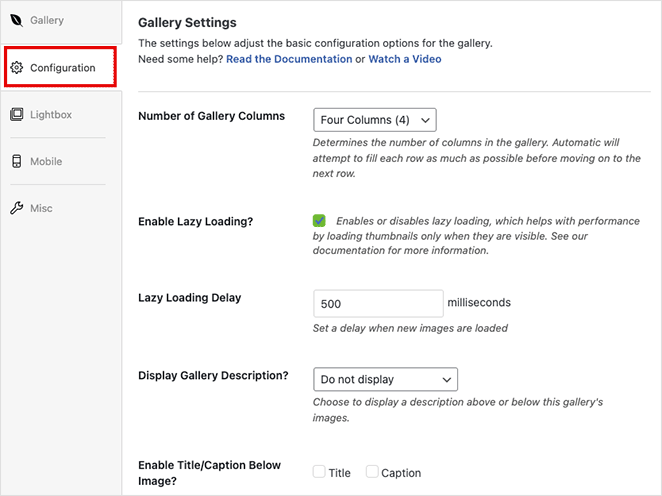Switch to the Lightbox tab

(x=51, y=115)
